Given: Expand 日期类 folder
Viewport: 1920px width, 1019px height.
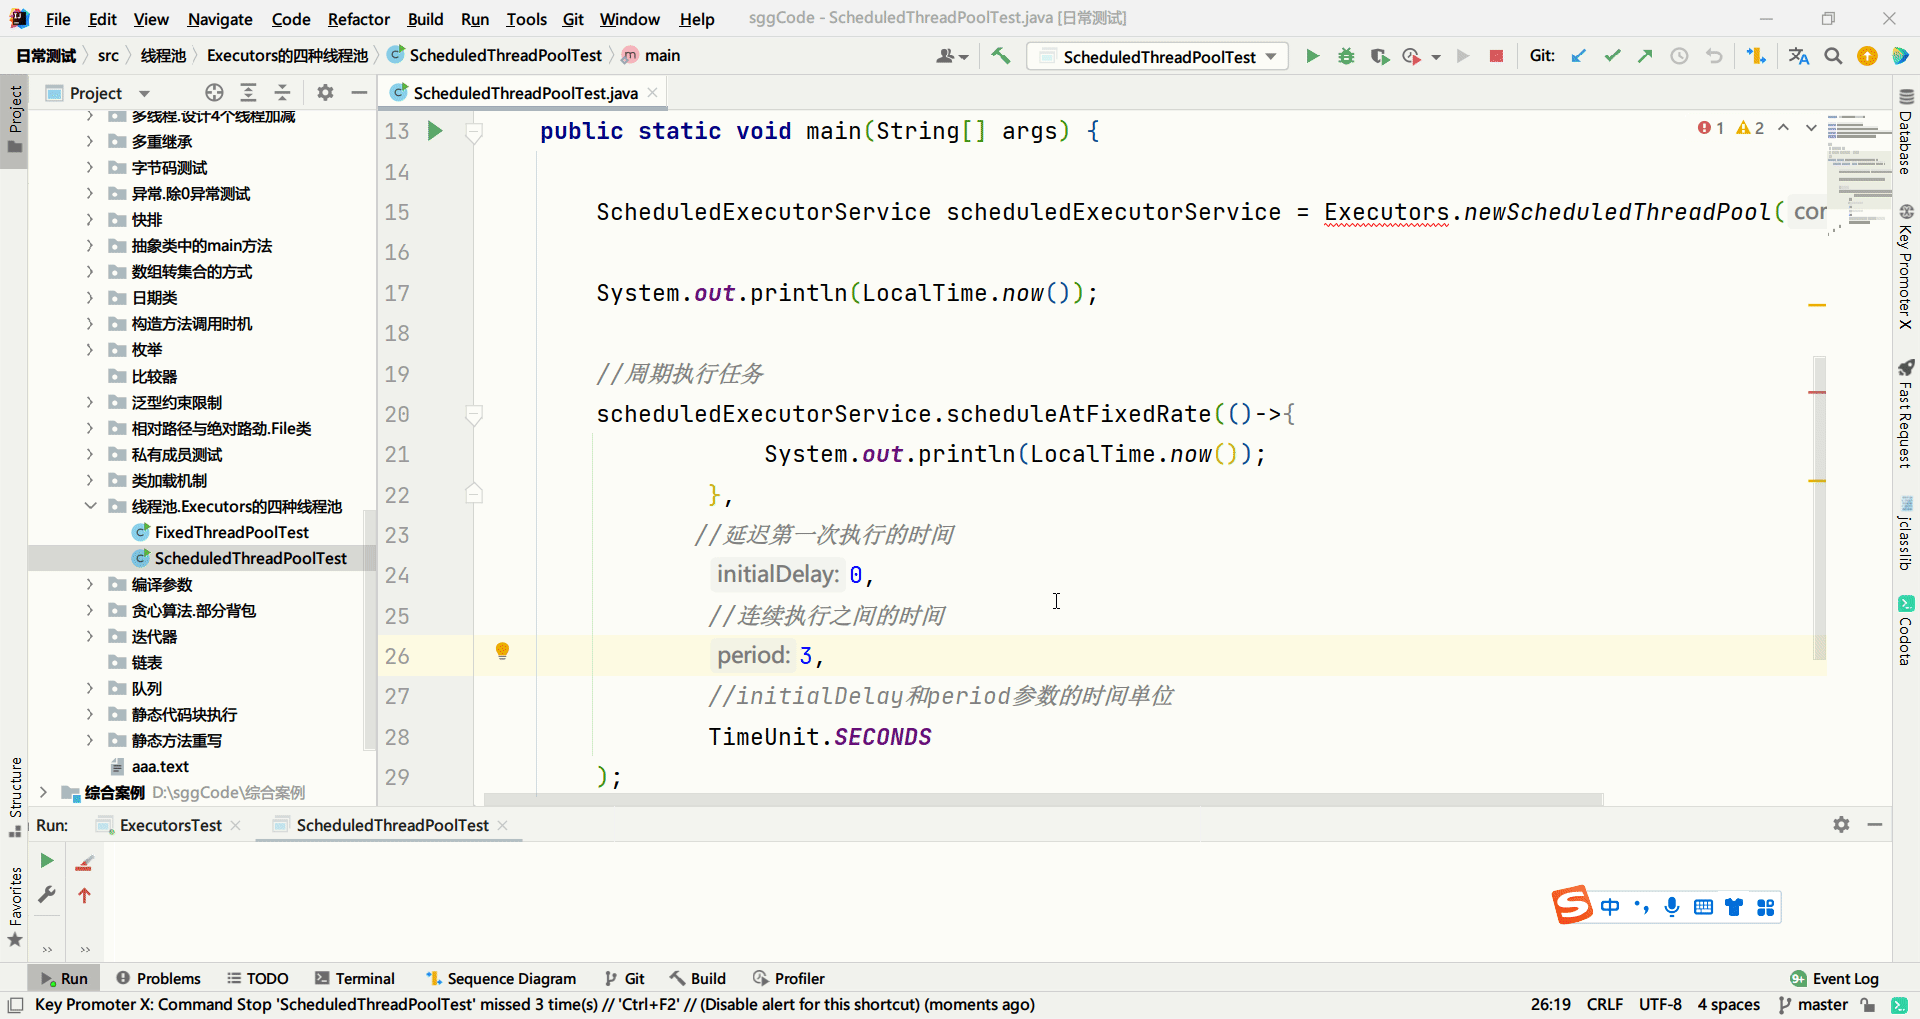Looking at the screenshot, I should (x=90, y=298).
